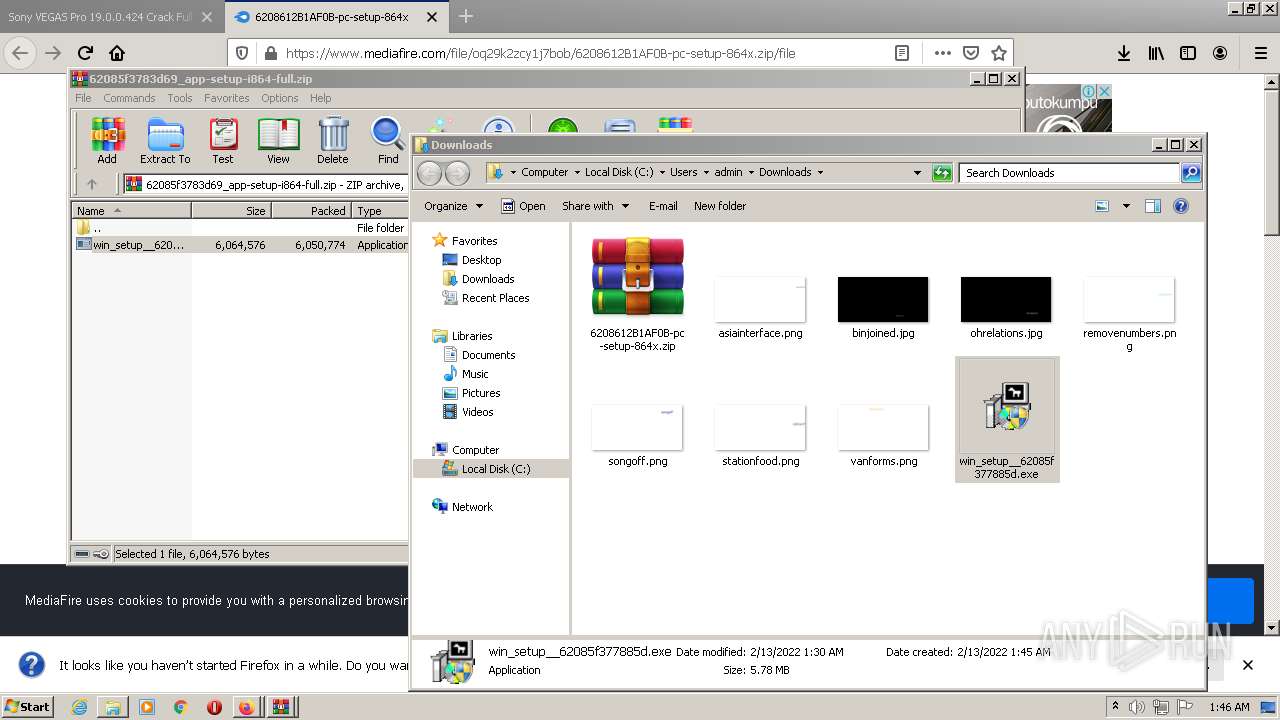Show Firefox sidebars
Screen dimensions: 1280x720
[x=1188, y=53]
